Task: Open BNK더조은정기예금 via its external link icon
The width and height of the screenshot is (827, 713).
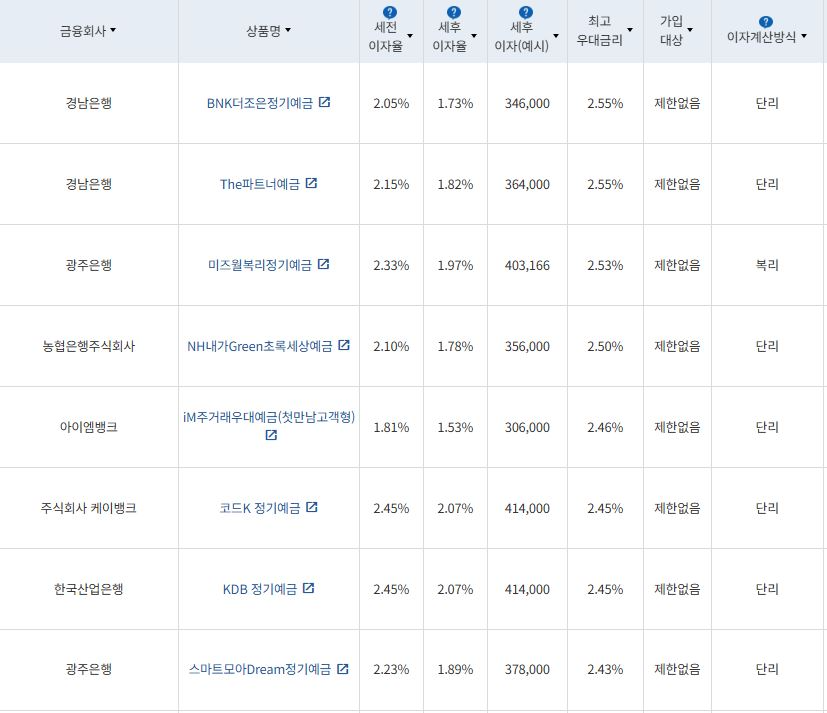Action: (325, 103)
